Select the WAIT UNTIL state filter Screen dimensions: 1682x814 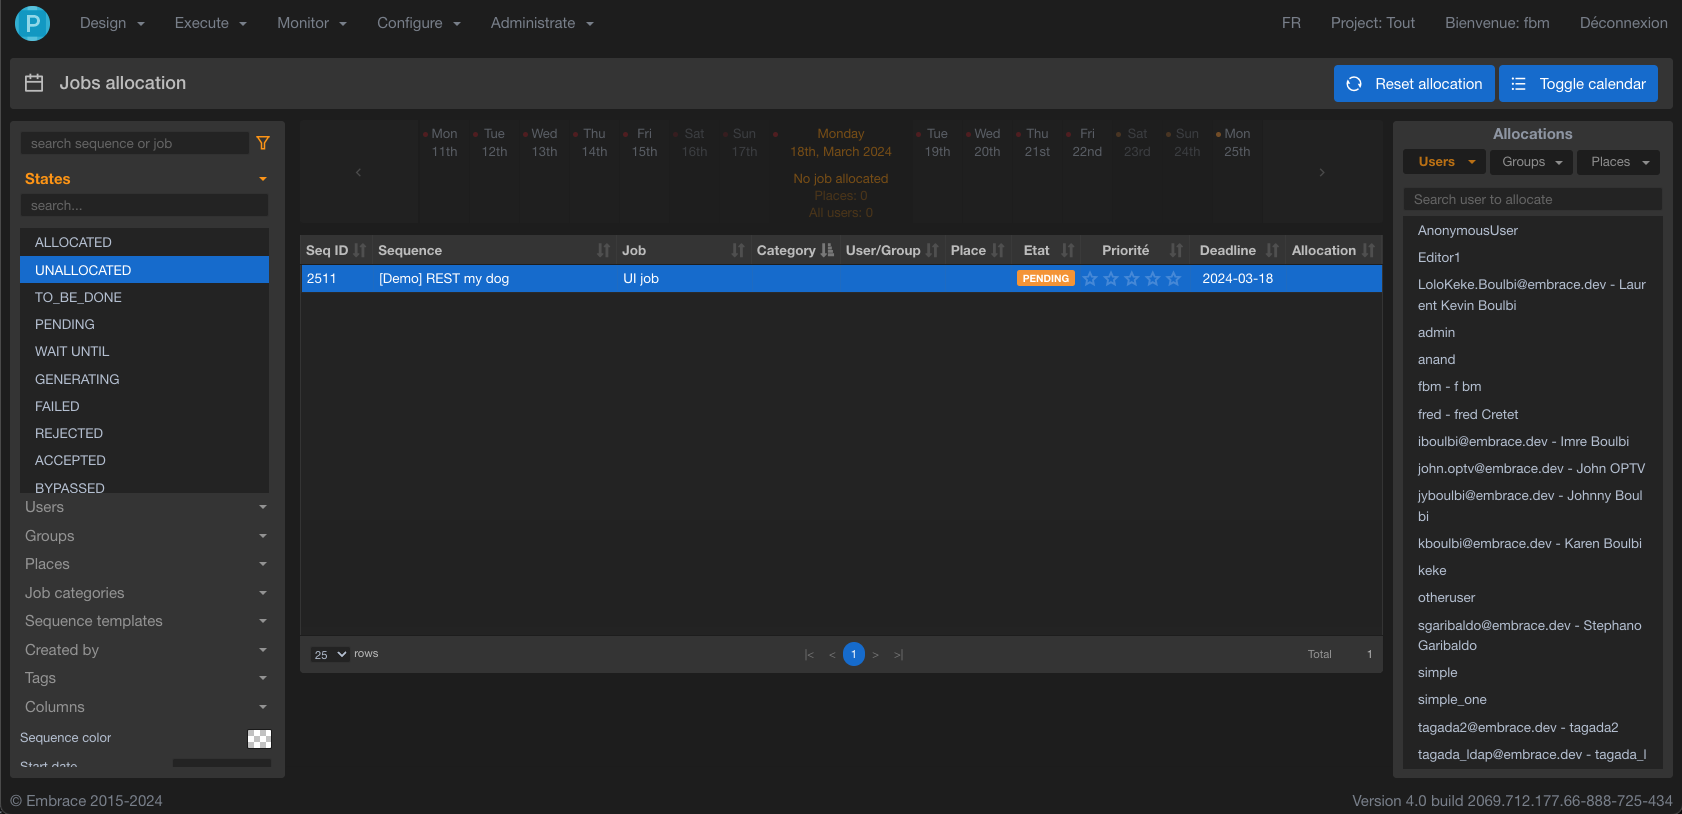click(145, 351)
